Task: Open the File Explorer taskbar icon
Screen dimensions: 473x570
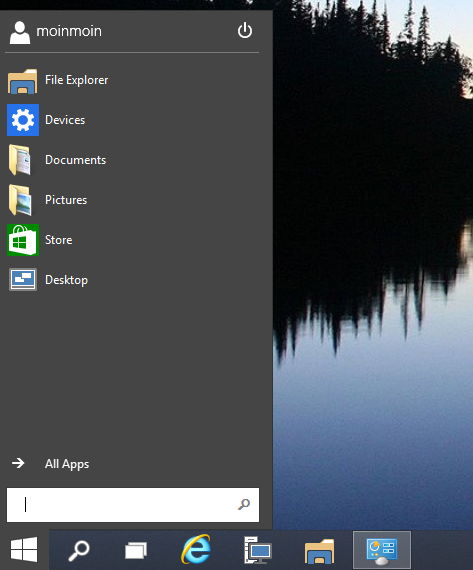Action: tap(319, 551)
